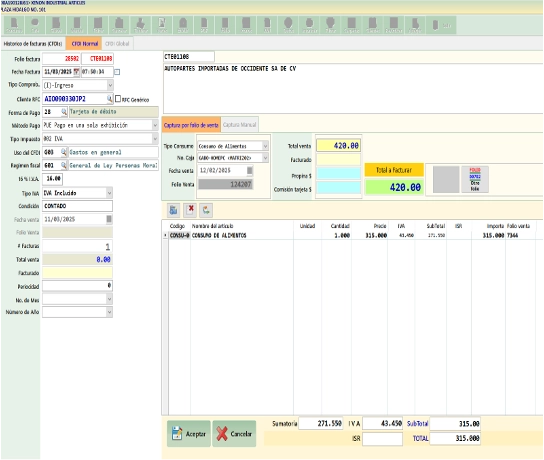Open the Tipo Consumo dropdown
The width and height of the screenshot is (544, 460).
click(x=265, y=146)
